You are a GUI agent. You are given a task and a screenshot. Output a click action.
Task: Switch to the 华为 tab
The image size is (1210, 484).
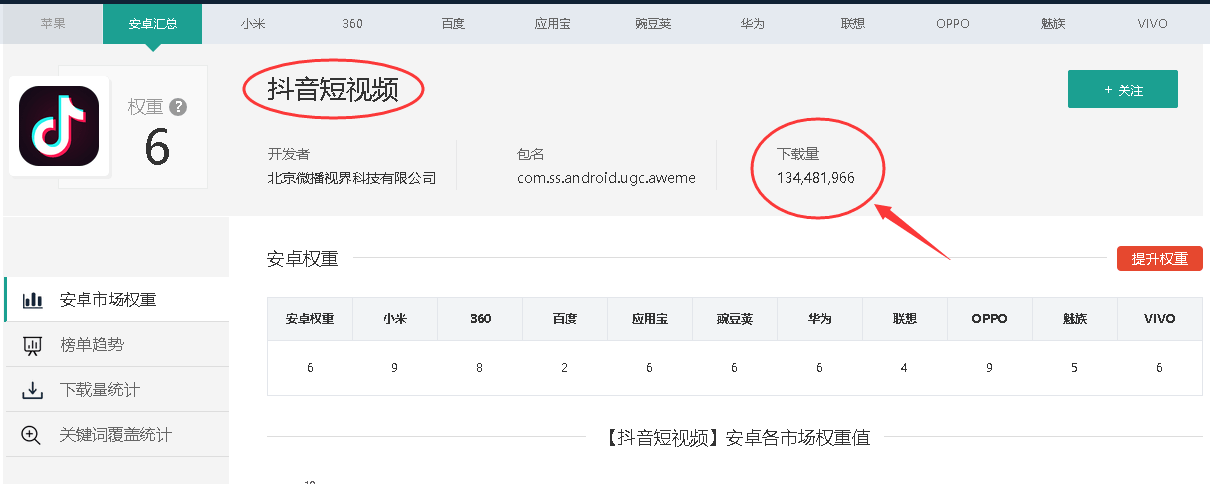(x=753, y=24)
